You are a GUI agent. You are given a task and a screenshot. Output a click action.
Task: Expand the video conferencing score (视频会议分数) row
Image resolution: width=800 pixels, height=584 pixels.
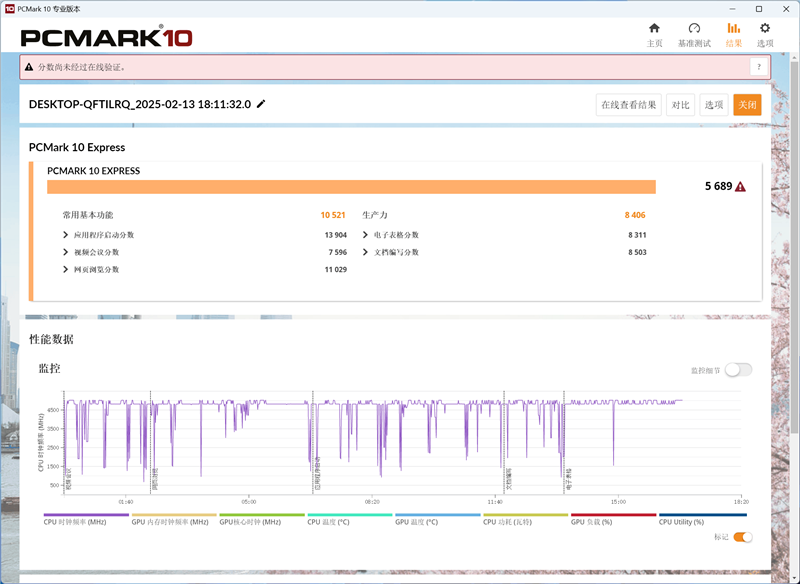click(66, 252)
